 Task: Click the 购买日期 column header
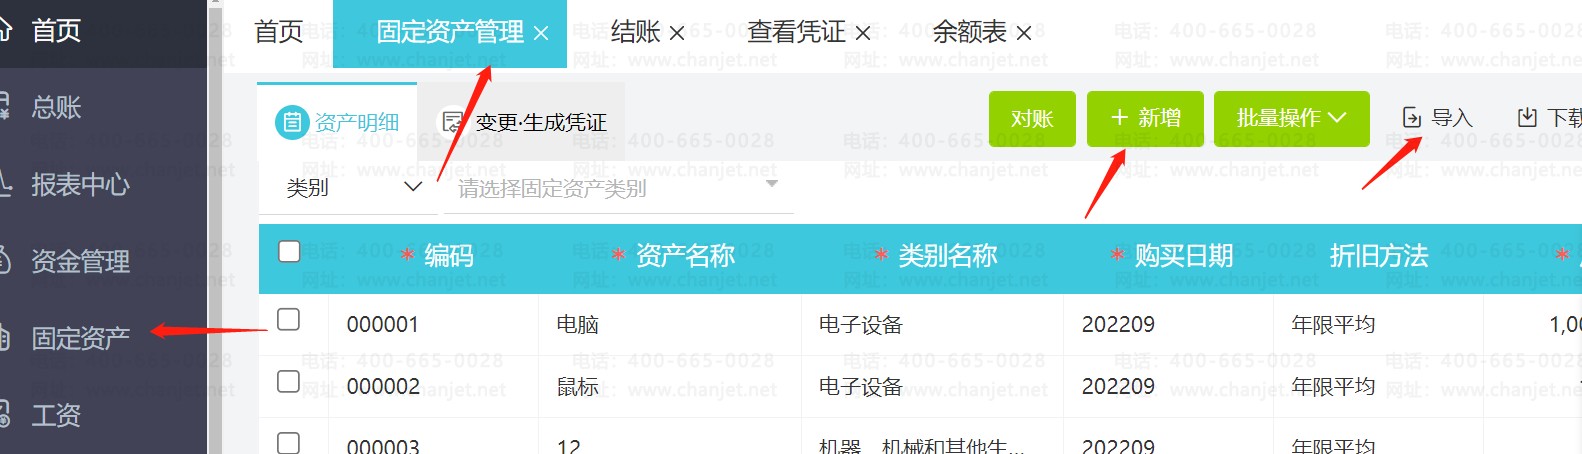click(x=1184, y=256)
